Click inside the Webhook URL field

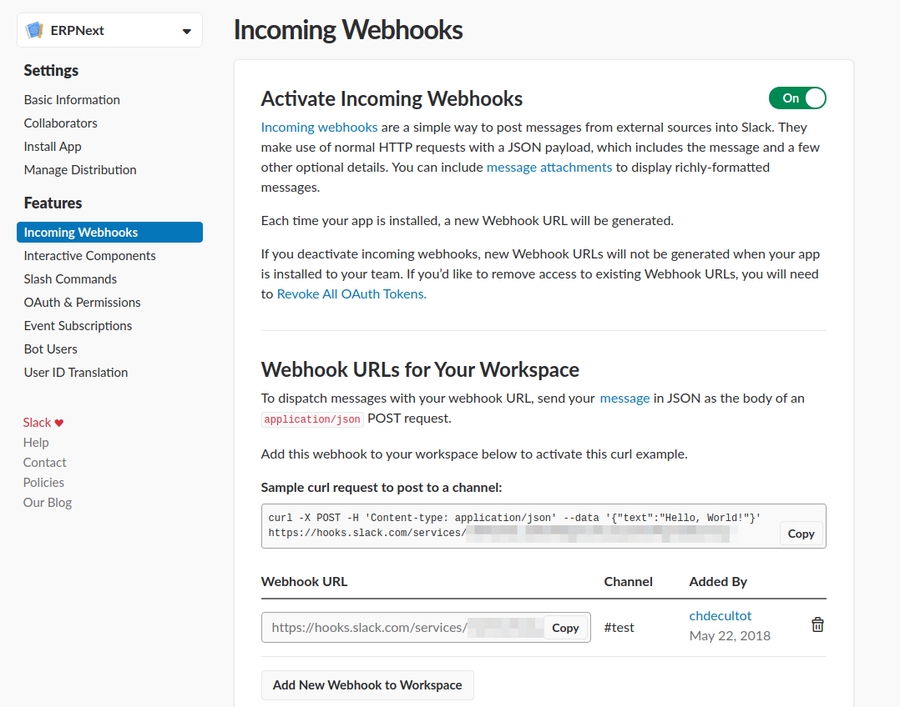(400, 628)
